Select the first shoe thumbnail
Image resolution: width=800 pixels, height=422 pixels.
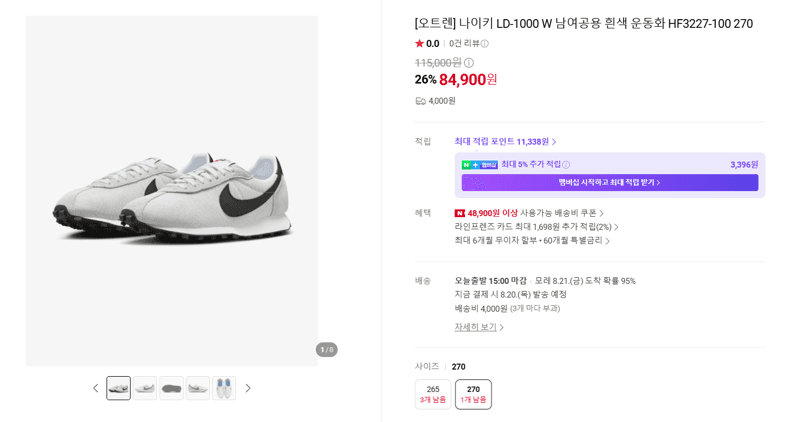click(x=118, y=388)
